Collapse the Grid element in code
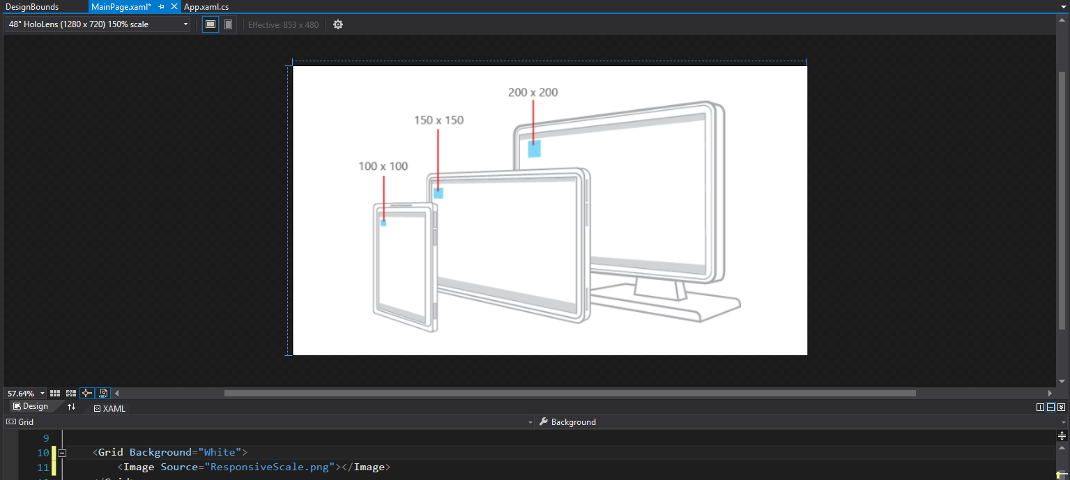 coord(61,453)
